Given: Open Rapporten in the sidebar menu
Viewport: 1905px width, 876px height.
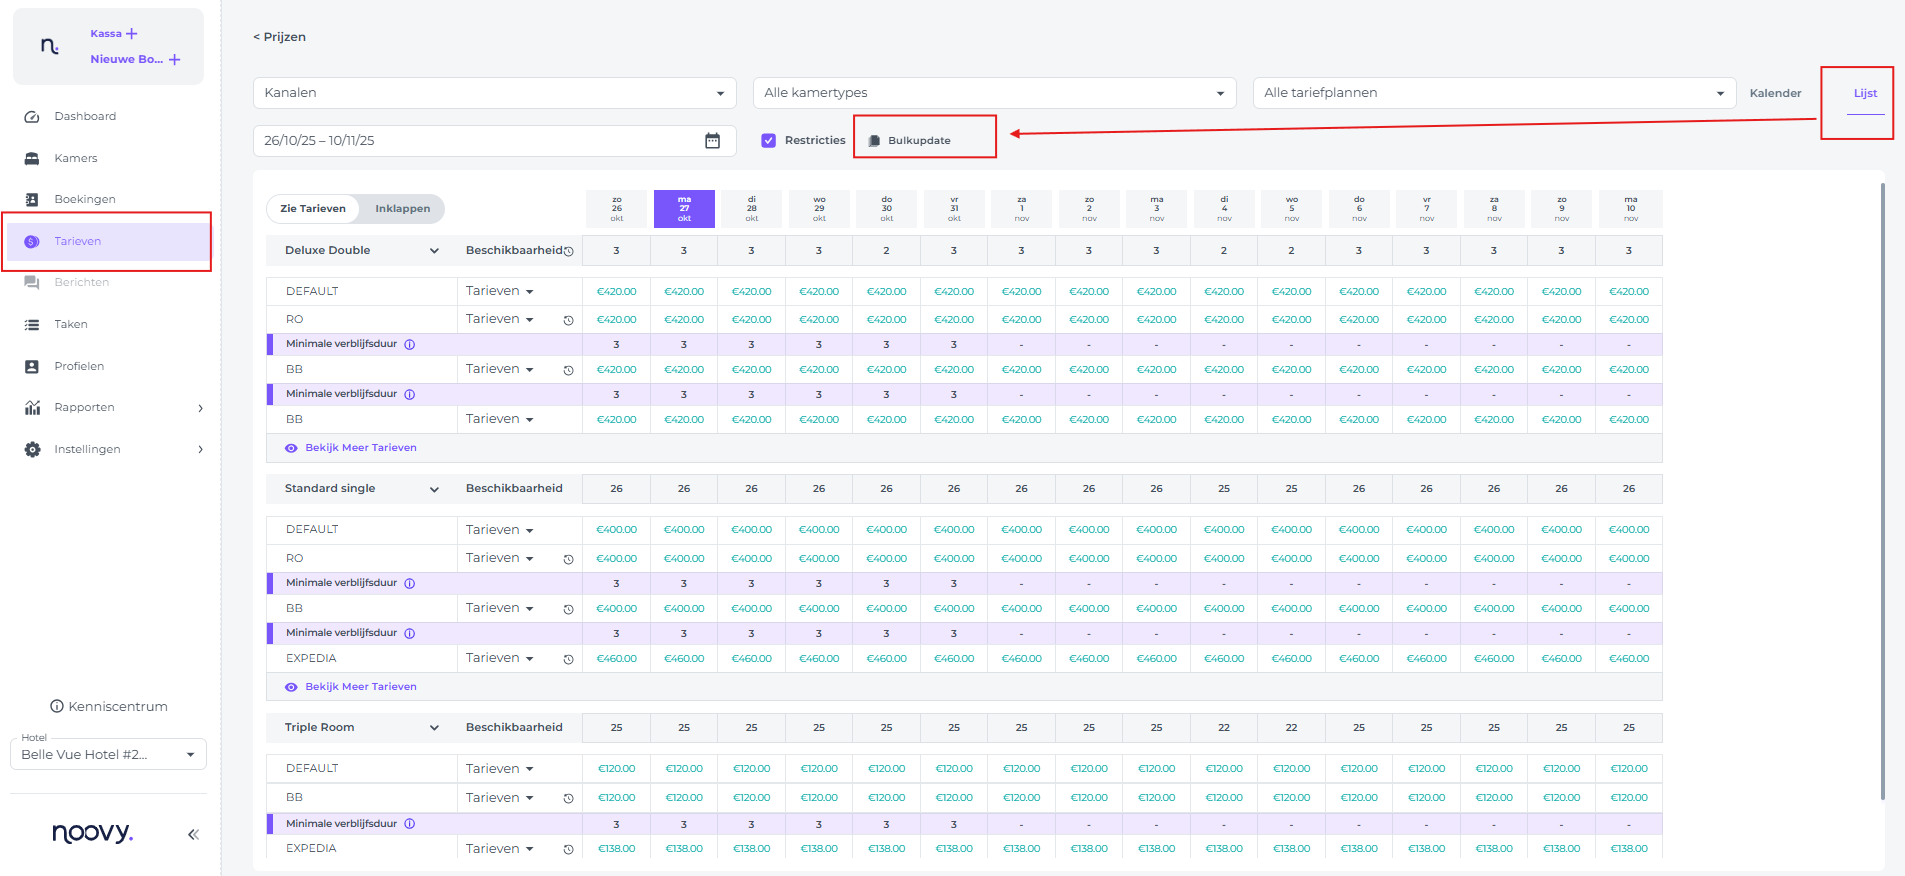Looking at the screenshot, I should point(84,408).
